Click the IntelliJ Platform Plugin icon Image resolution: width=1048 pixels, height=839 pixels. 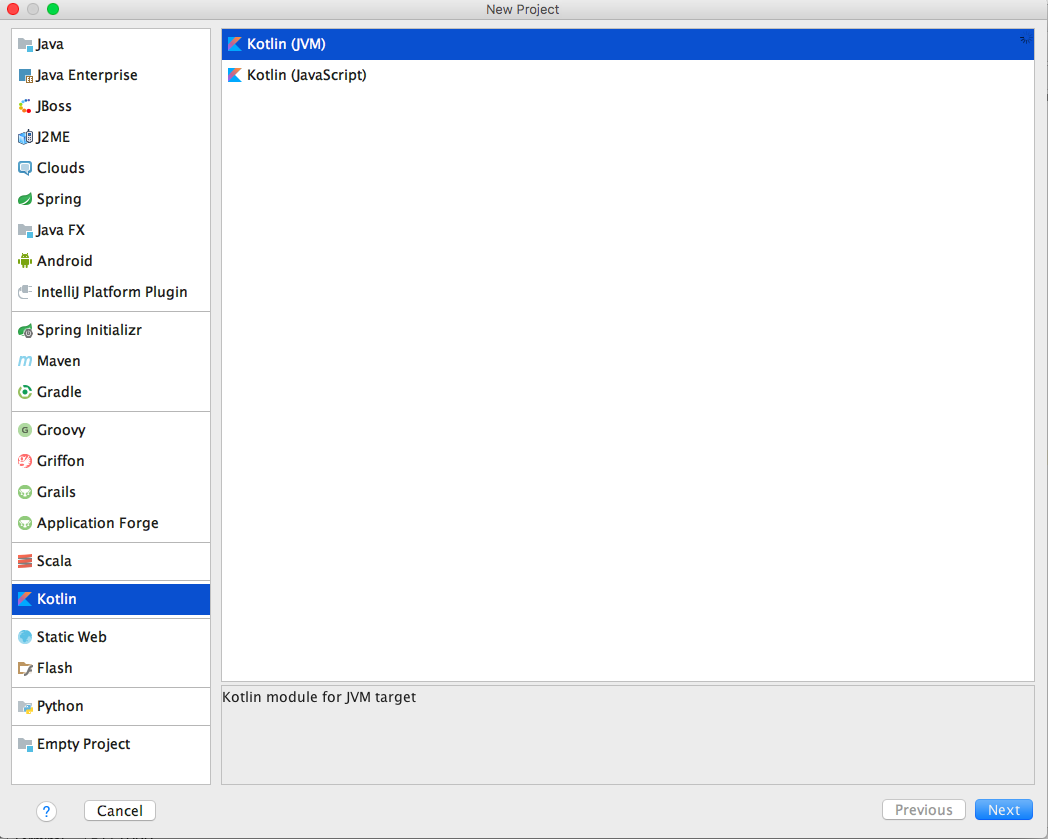(25, 292)
